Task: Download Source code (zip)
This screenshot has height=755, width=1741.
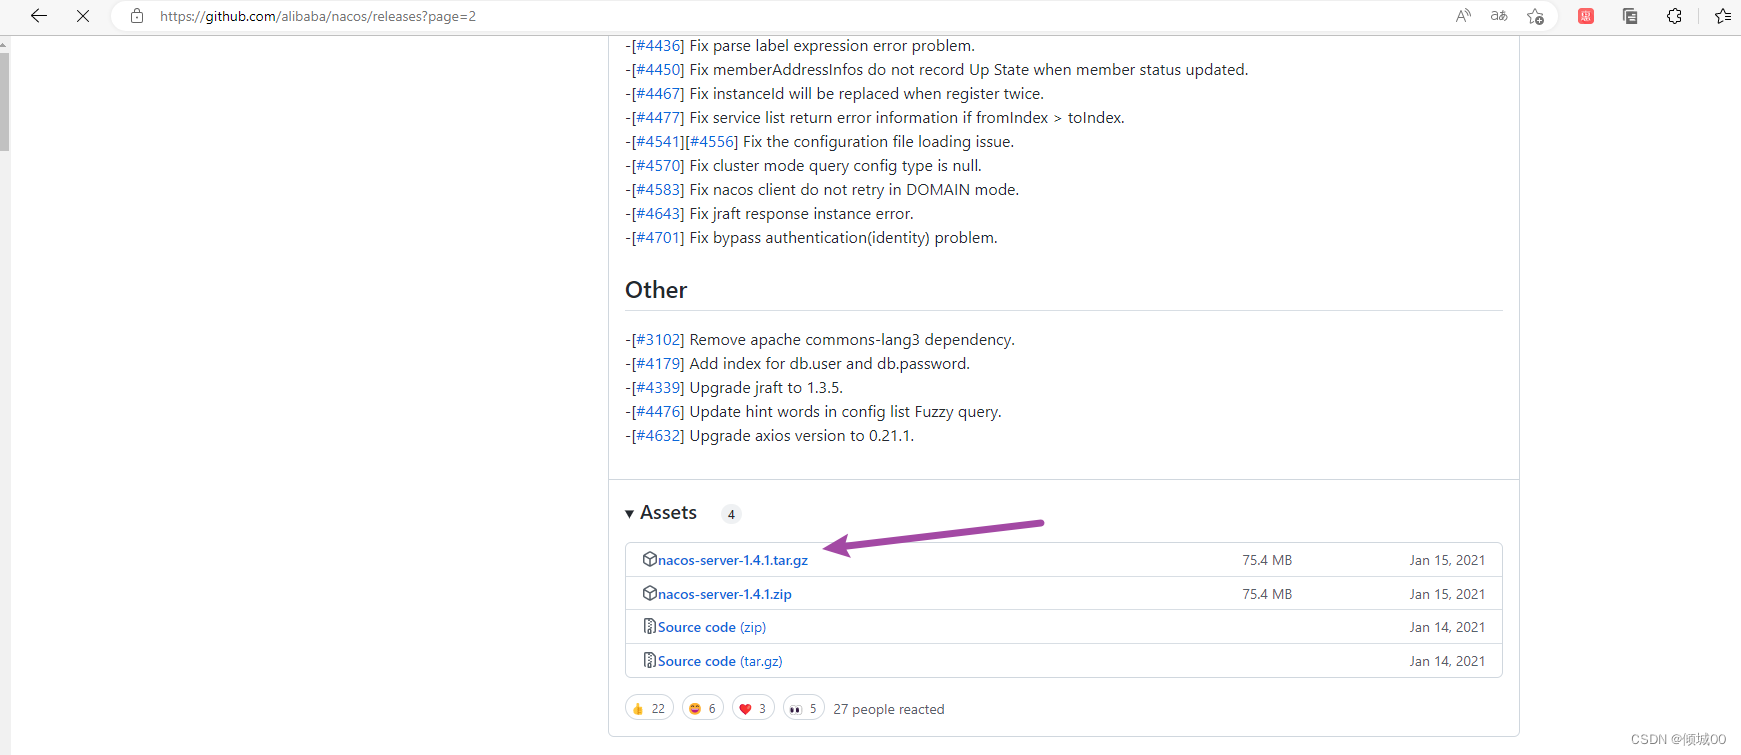Action: point(712,627)
